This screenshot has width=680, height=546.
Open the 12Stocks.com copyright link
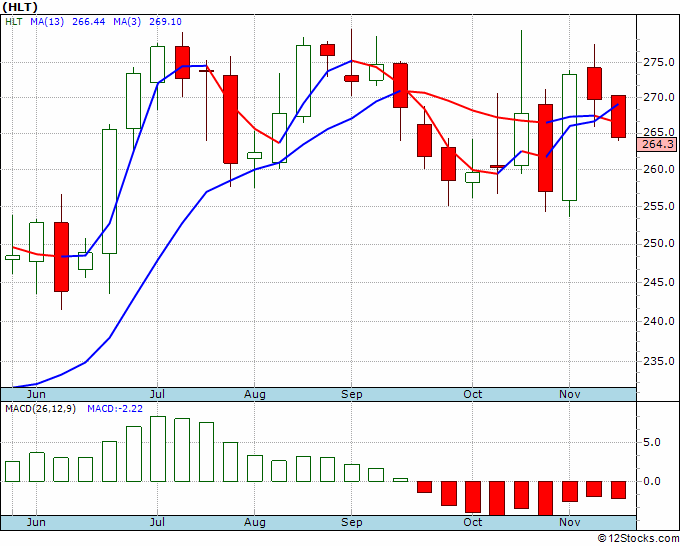tap(638, 539)
